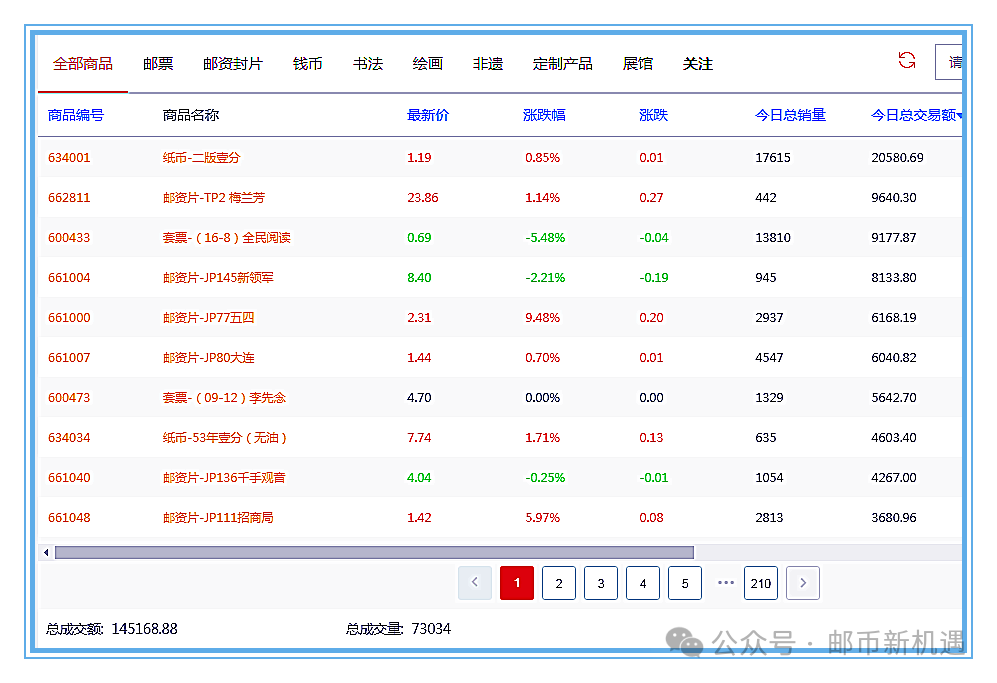Open the 邮资封片 tab

click(x=232, y=64)
